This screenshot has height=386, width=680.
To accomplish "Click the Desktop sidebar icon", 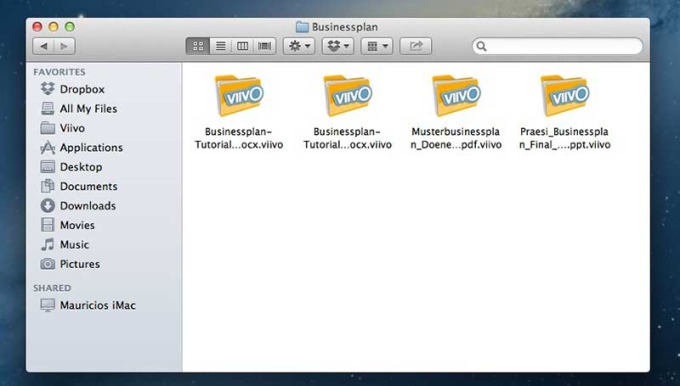I will [48, 167].
